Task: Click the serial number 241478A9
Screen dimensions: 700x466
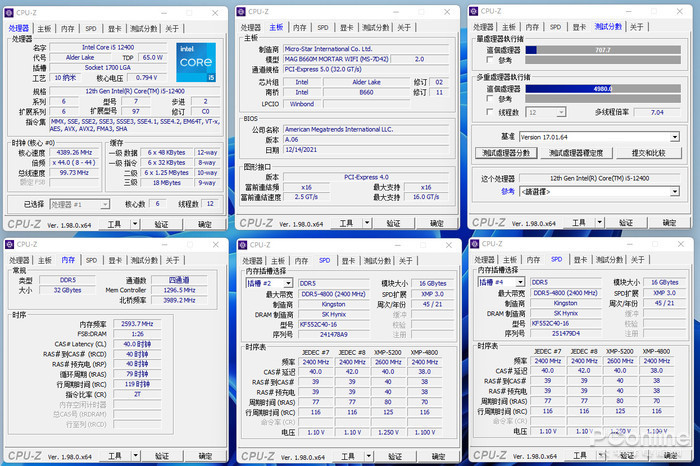Action: tap(333, 334)
